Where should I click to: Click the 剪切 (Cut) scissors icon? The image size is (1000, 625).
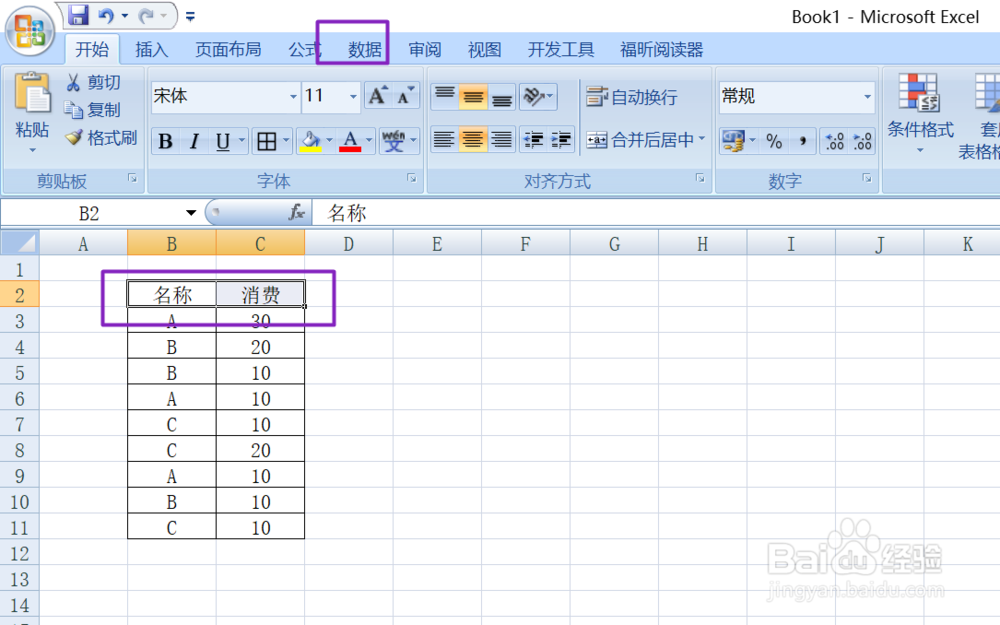[76, 83]
